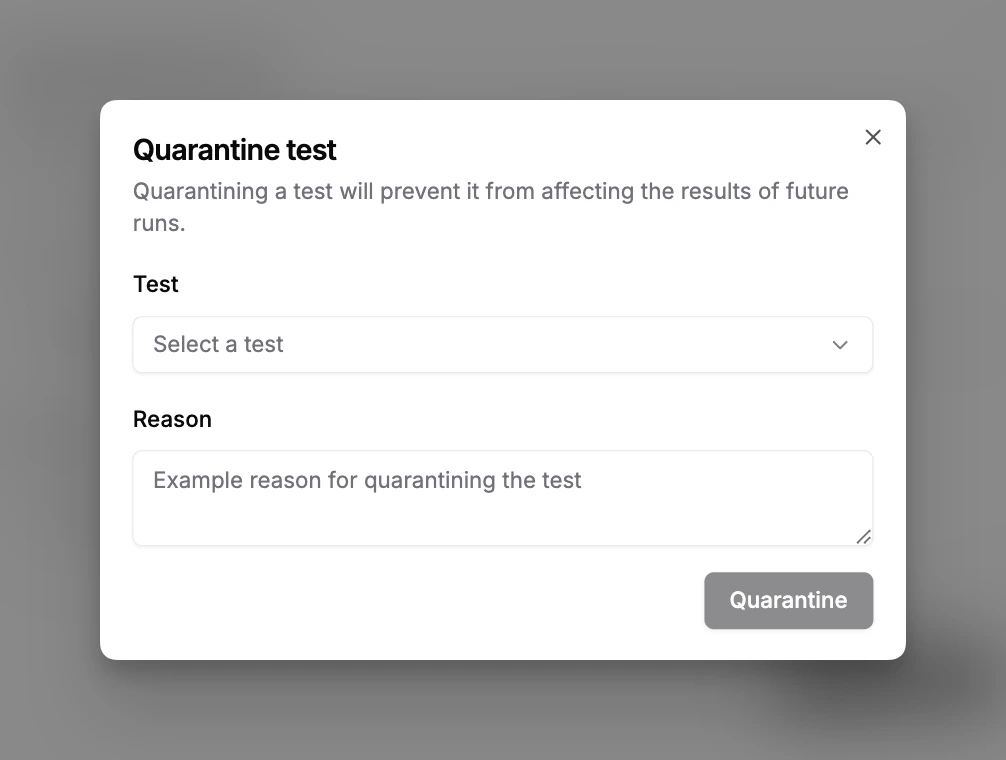This screenshot has height=760, width=1006.
Task: Click the Select a test input field
Action: point(400,344)
